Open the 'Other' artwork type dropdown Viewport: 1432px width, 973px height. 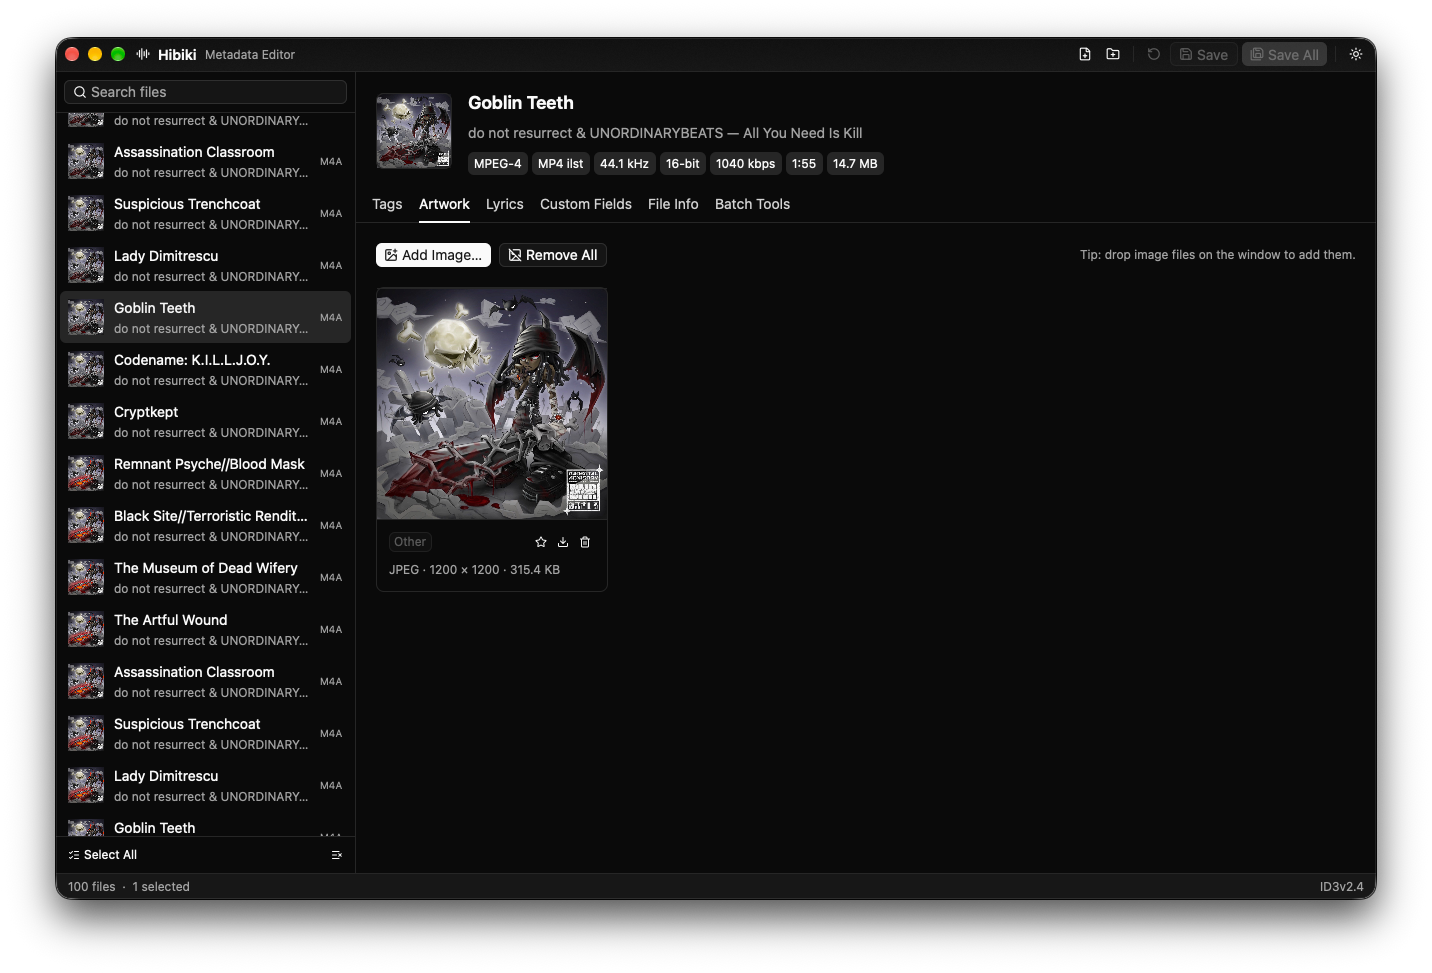coord(410,542)
